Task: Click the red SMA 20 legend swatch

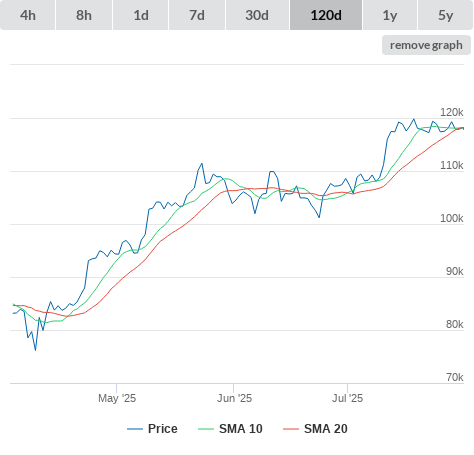Action: [291, 429]
